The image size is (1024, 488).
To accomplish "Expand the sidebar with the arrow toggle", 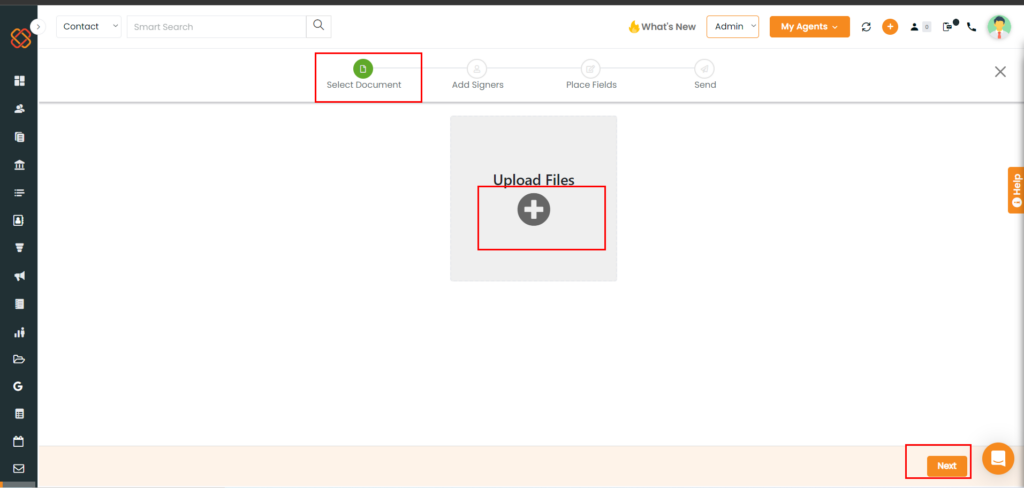I will (x=38, y=26).
